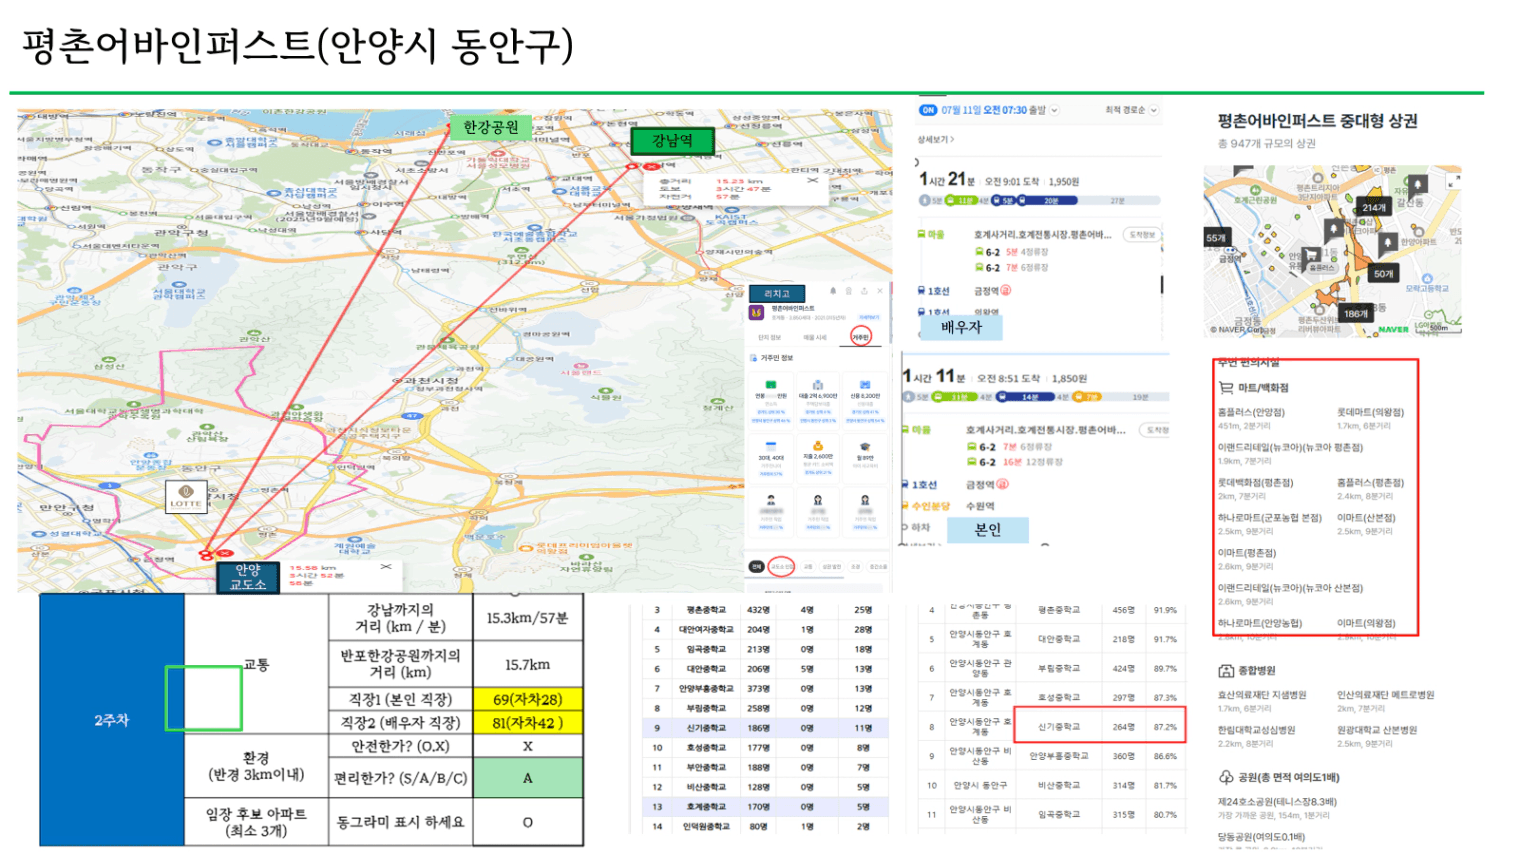
Task: Toggle the ON switch beside departure time
Action: click(928, 110)
